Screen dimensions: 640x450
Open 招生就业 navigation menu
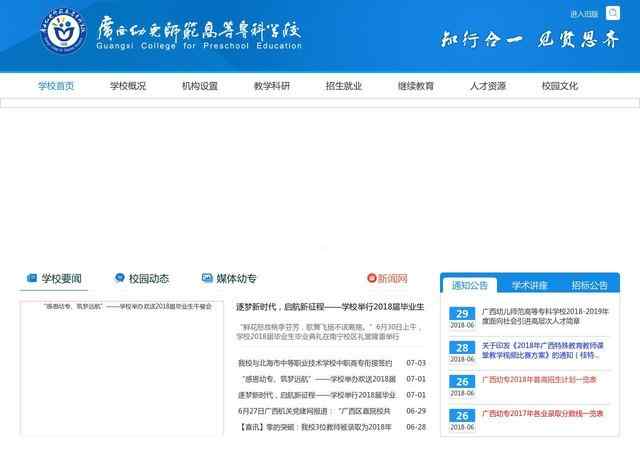(344, 86)
